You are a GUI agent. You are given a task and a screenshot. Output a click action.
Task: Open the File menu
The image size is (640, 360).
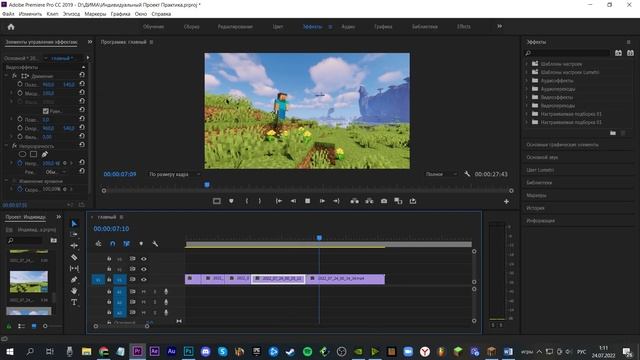tap(8, 14)
